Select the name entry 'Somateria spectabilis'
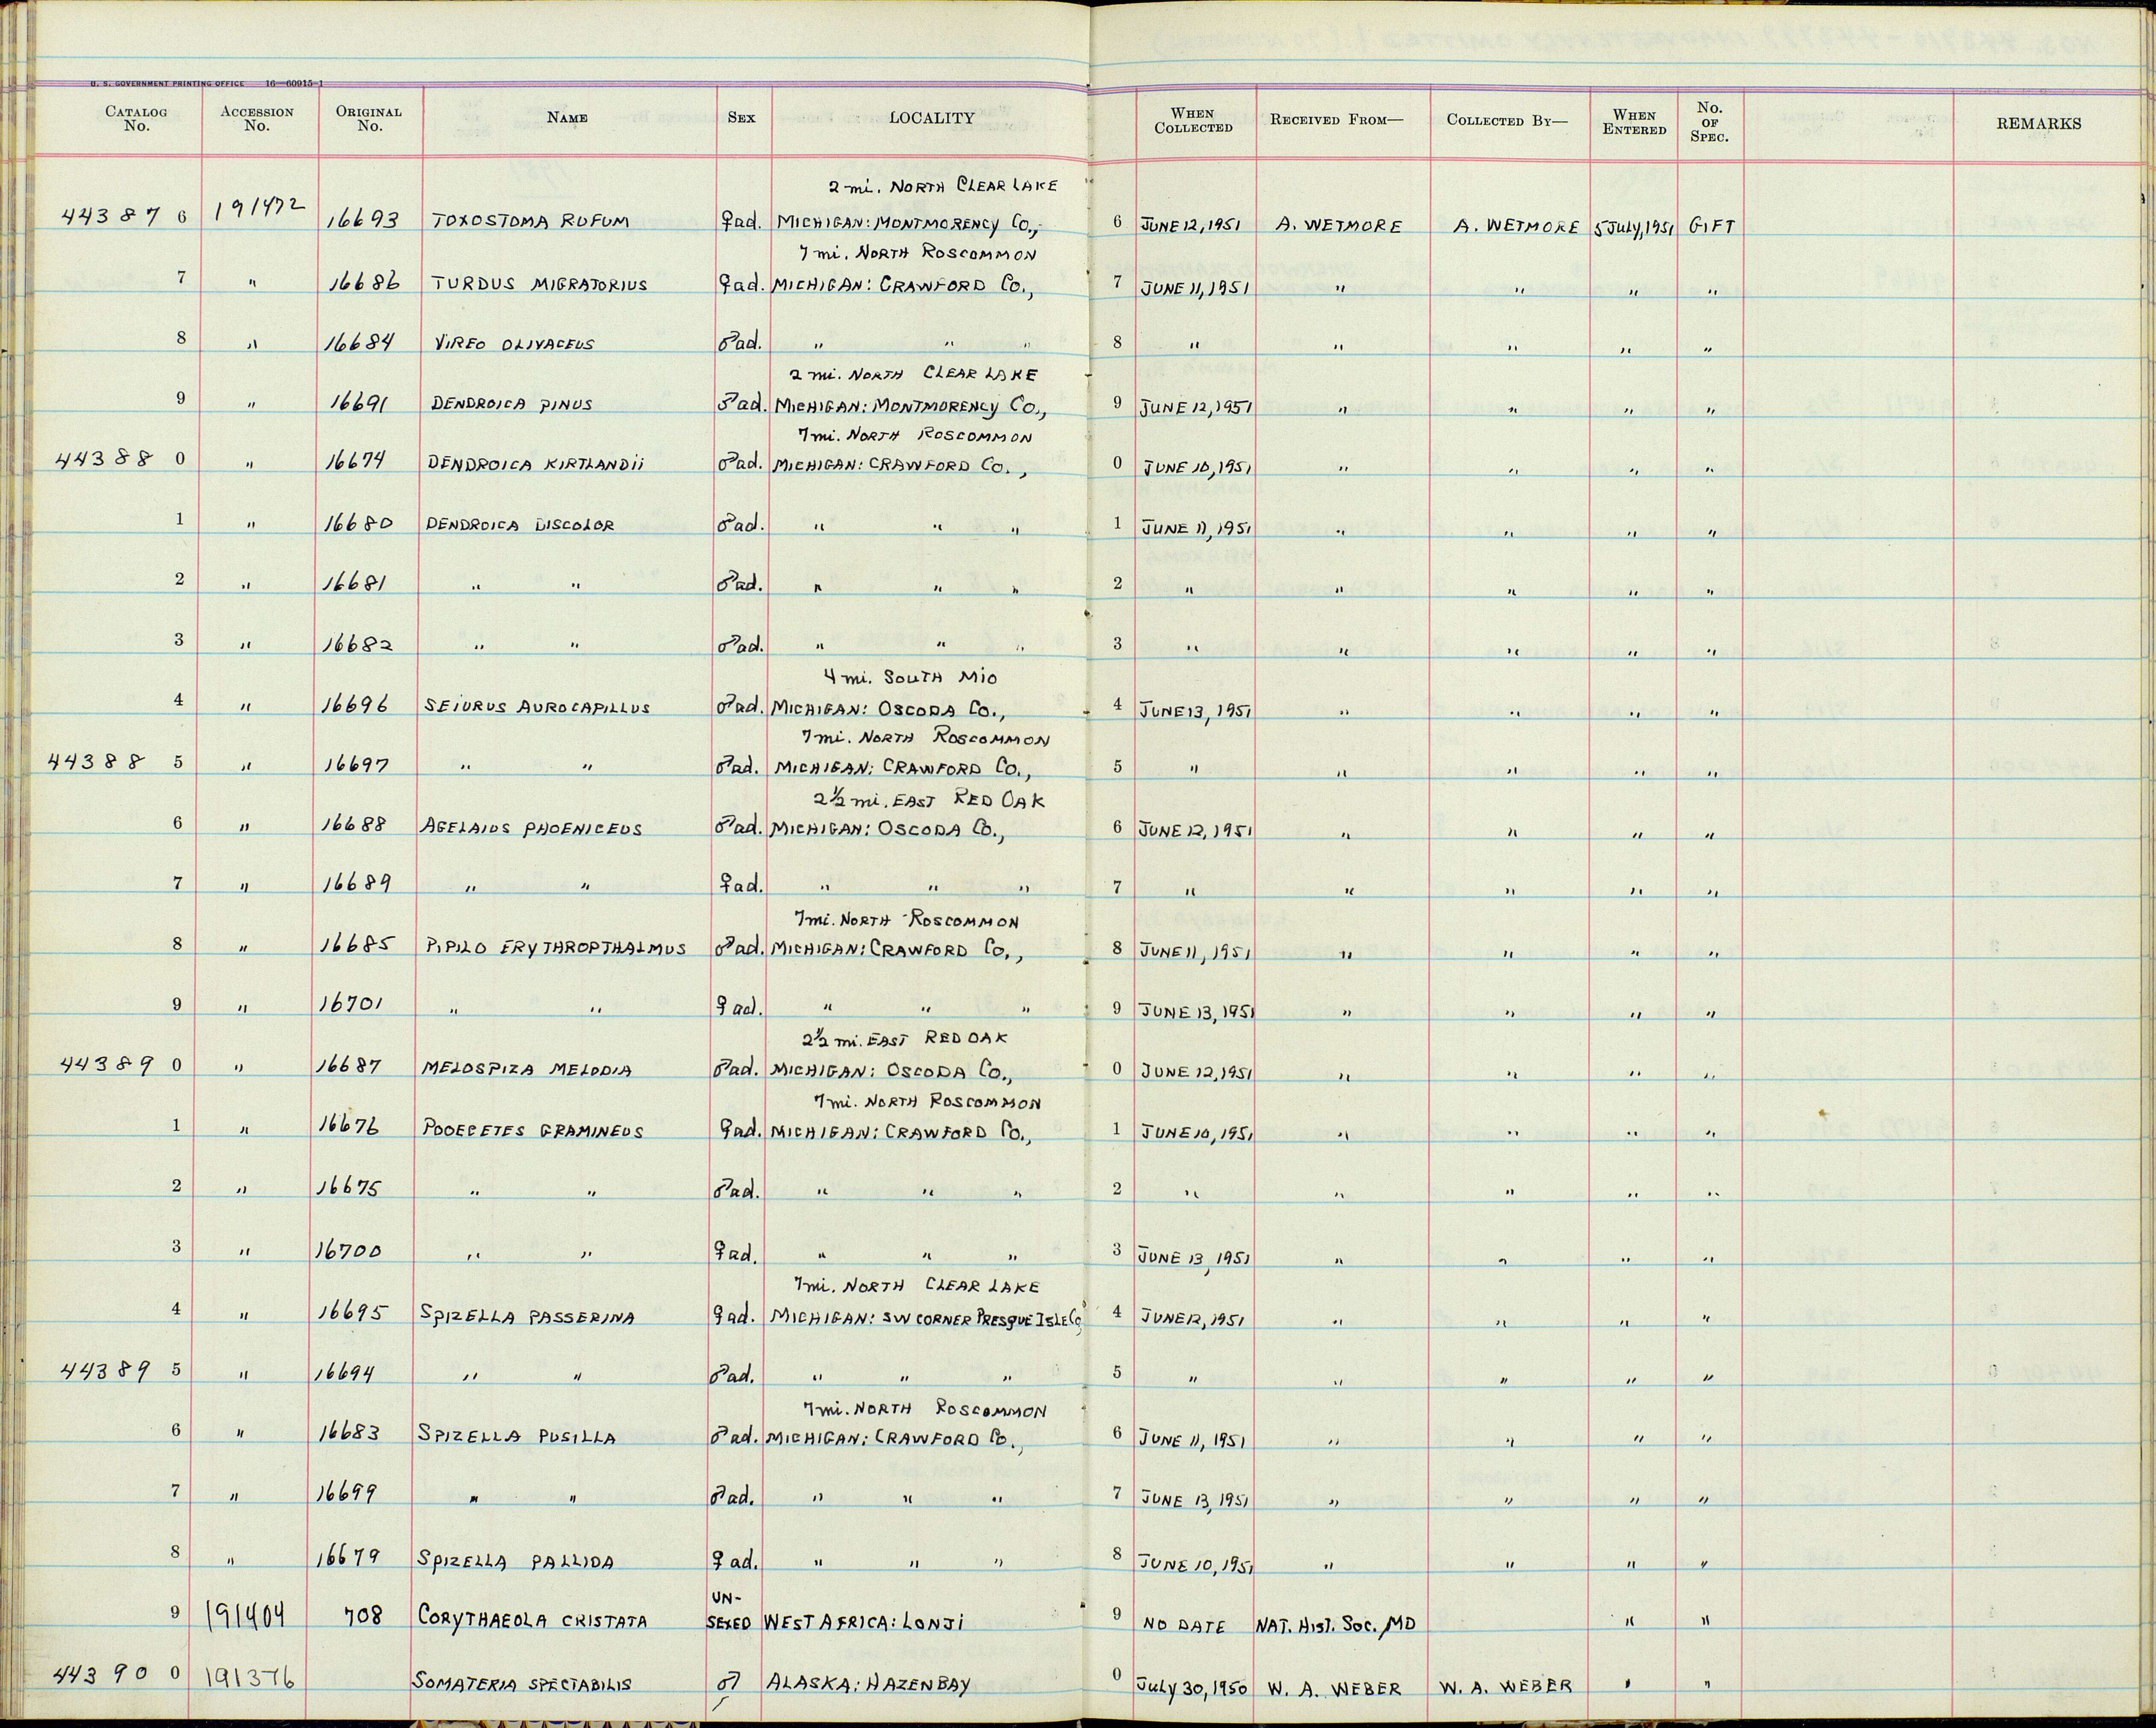 [522, 1683]
